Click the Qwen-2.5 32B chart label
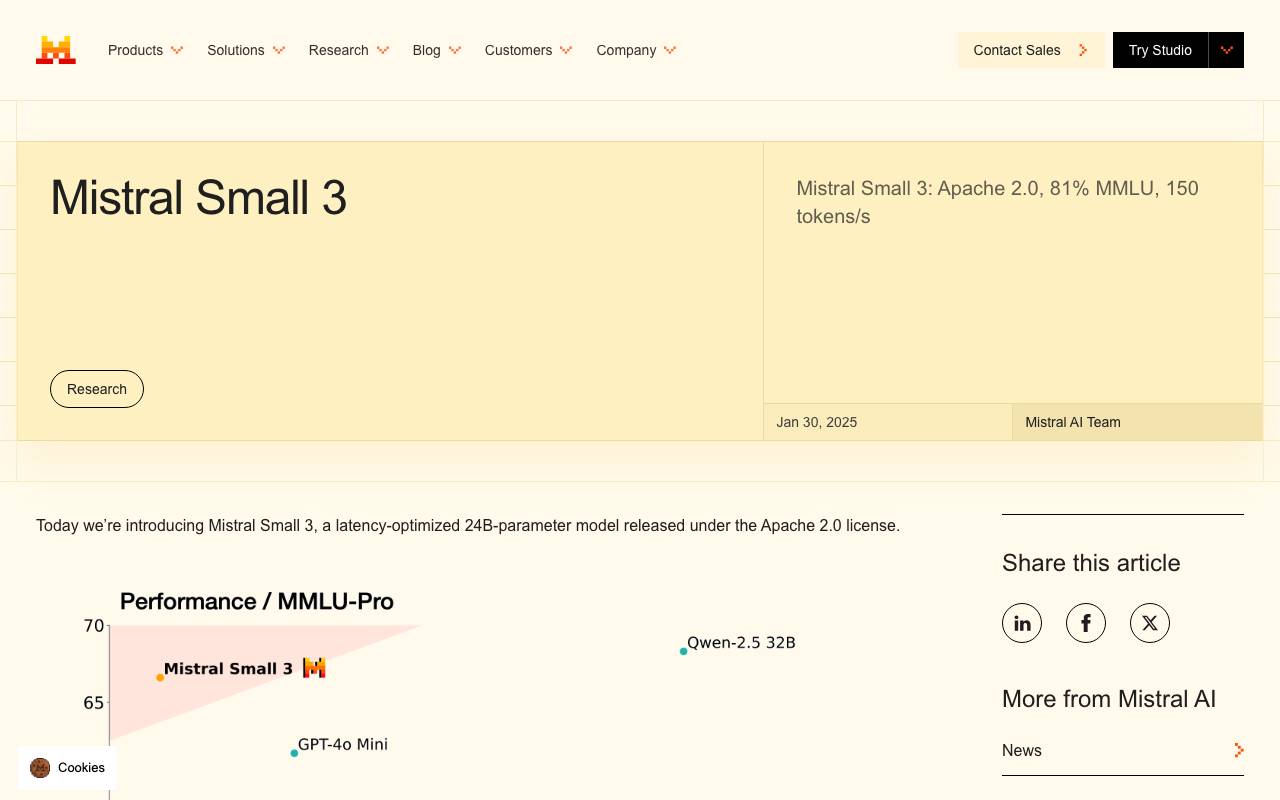This screenshot has height=800, width=1280. point(741,643)
